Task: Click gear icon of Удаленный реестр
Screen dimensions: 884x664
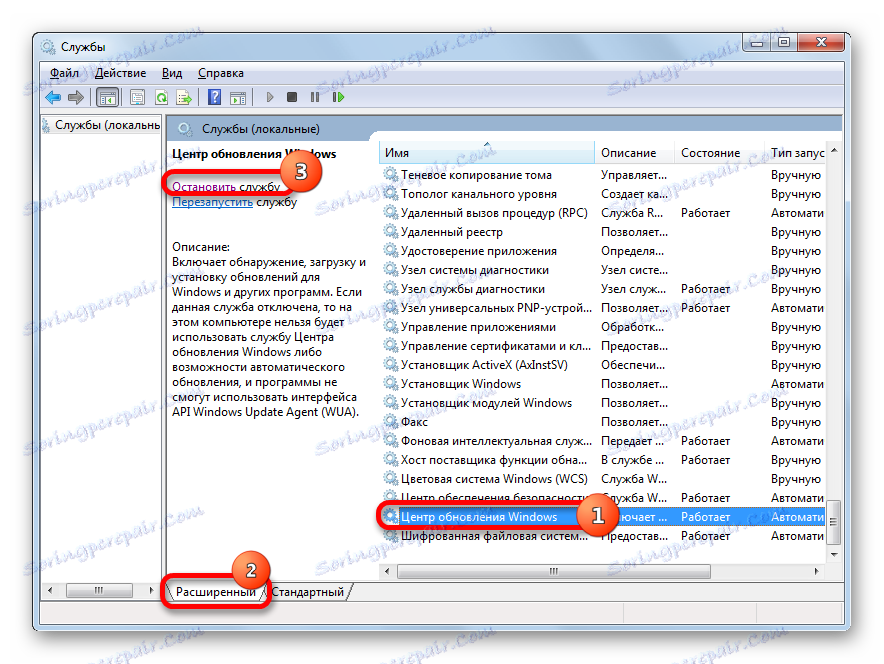Action: point(390,231)
